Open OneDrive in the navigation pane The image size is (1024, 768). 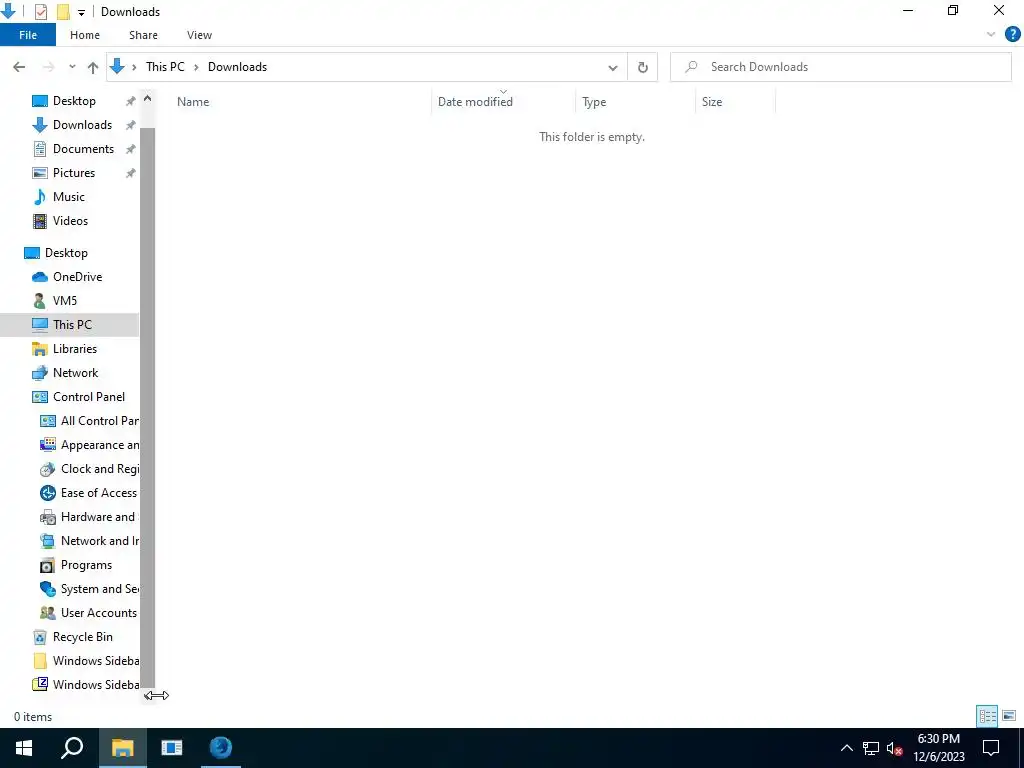(77, 277)
